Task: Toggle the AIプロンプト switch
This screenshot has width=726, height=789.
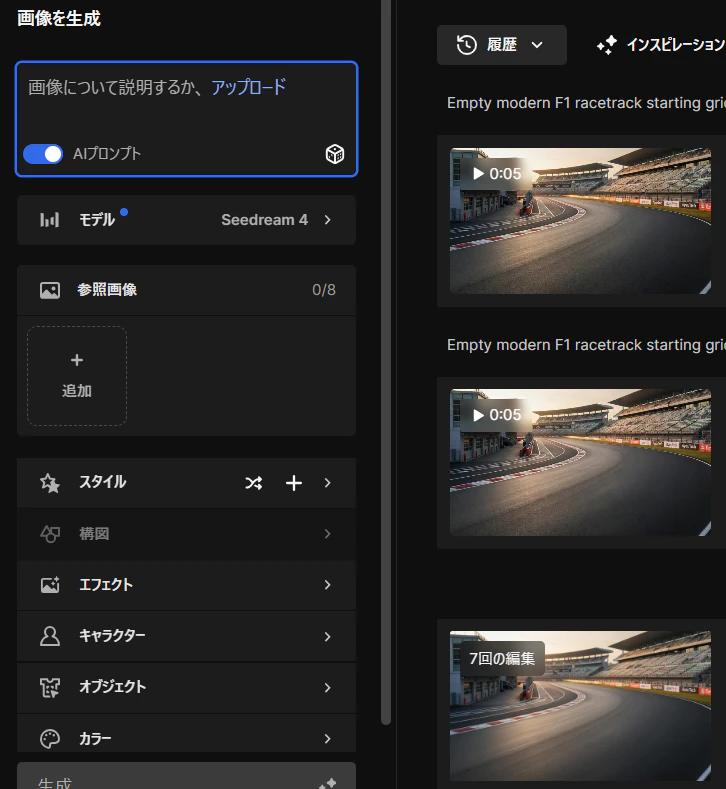Action: (x=43, y=154)
